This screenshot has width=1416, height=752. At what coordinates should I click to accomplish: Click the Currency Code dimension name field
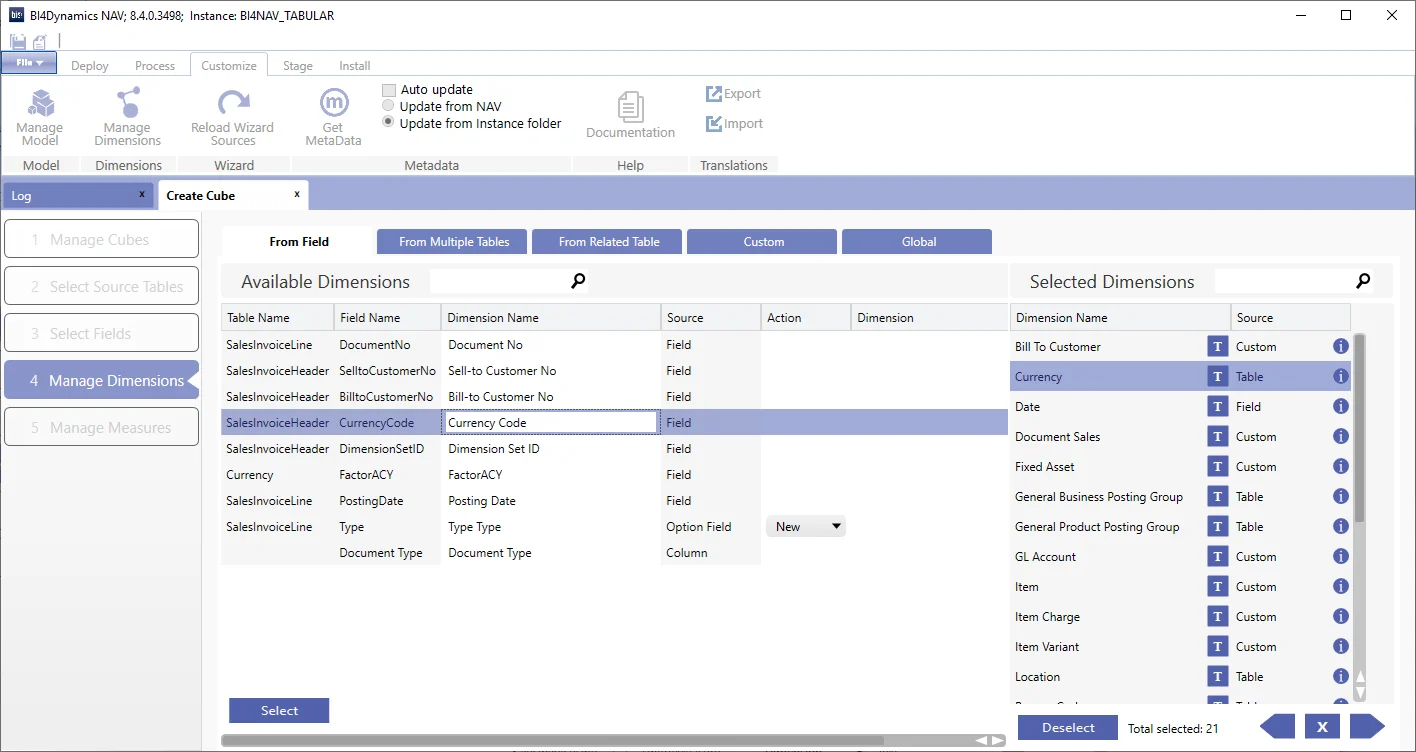pyautogui.click(x=550, y=423)
